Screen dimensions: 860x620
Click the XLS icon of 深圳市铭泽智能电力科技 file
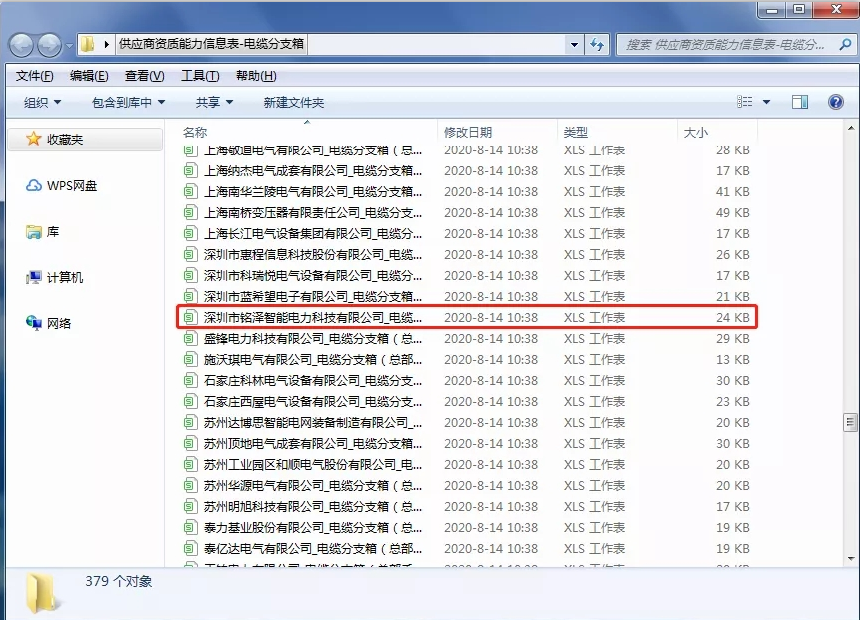pos(190,318)
